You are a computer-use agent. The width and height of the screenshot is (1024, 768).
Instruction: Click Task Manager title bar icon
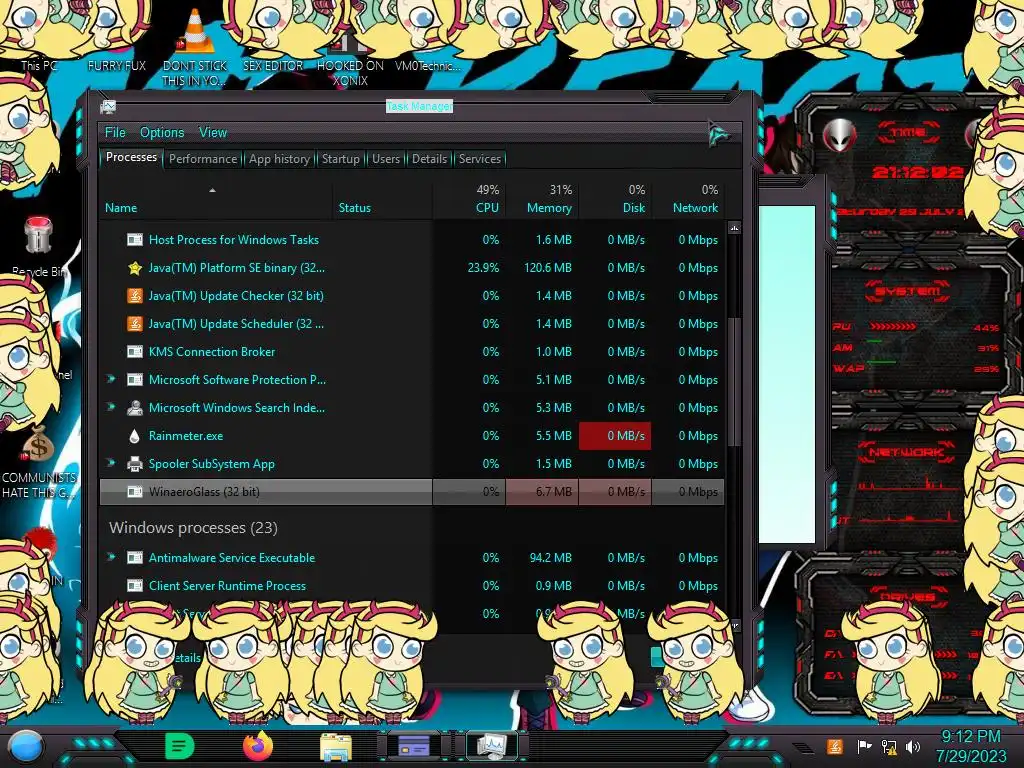pos(108,106)
